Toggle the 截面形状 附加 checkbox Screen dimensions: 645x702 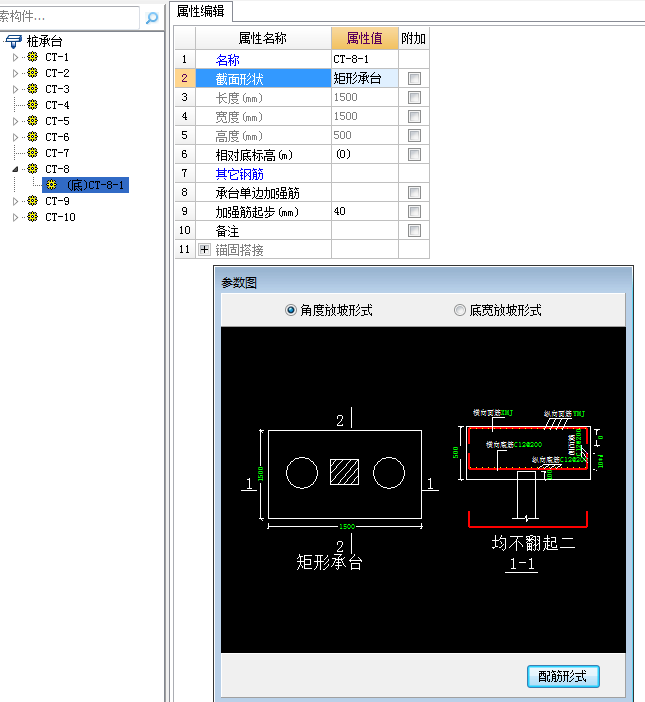414,79
